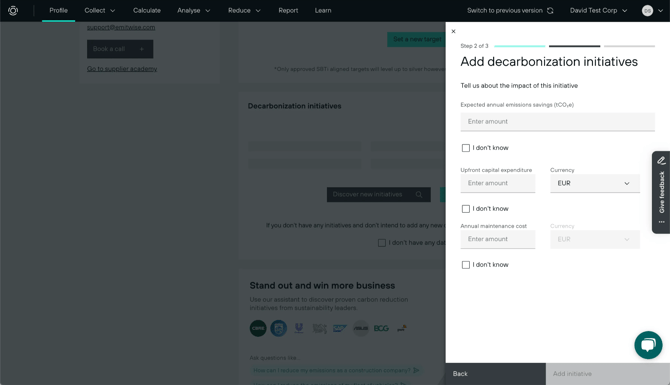This screenshot has width=670, height=385.
Task: Open the David Test Corp company switcher
Action: (x=598, y=10)
